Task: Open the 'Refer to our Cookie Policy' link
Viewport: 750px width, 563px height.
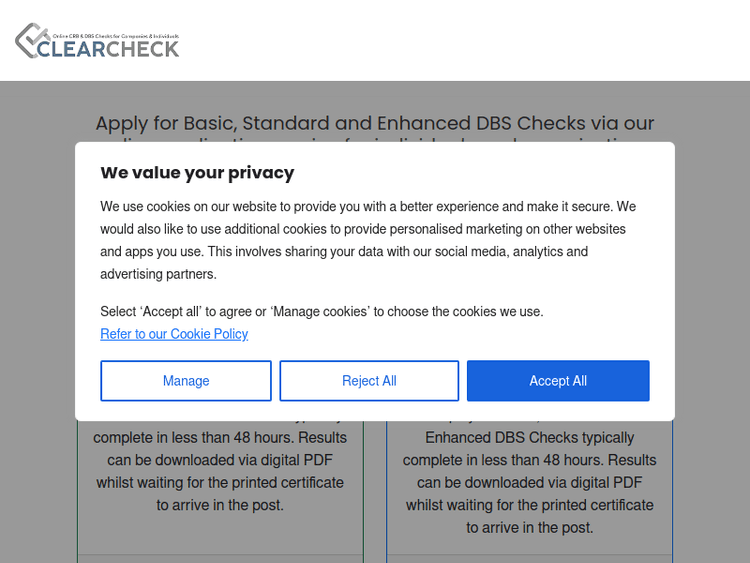Action: (x=174, y=334)
